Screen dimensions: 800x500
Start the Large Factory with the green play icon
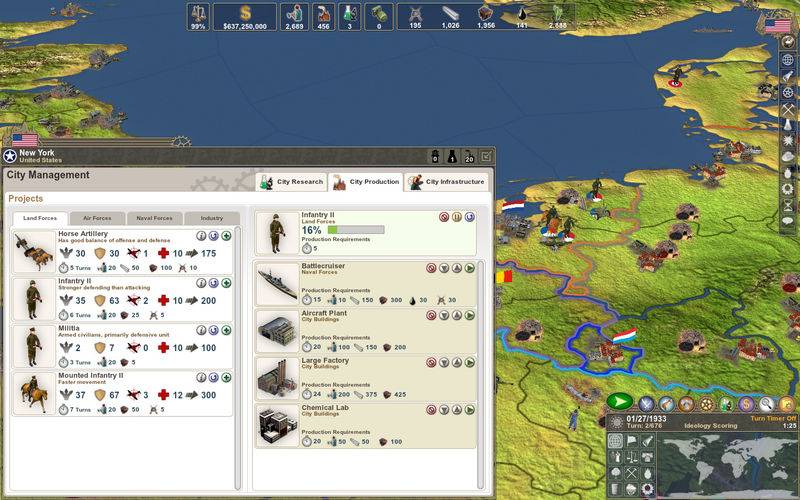click(469, 362)
